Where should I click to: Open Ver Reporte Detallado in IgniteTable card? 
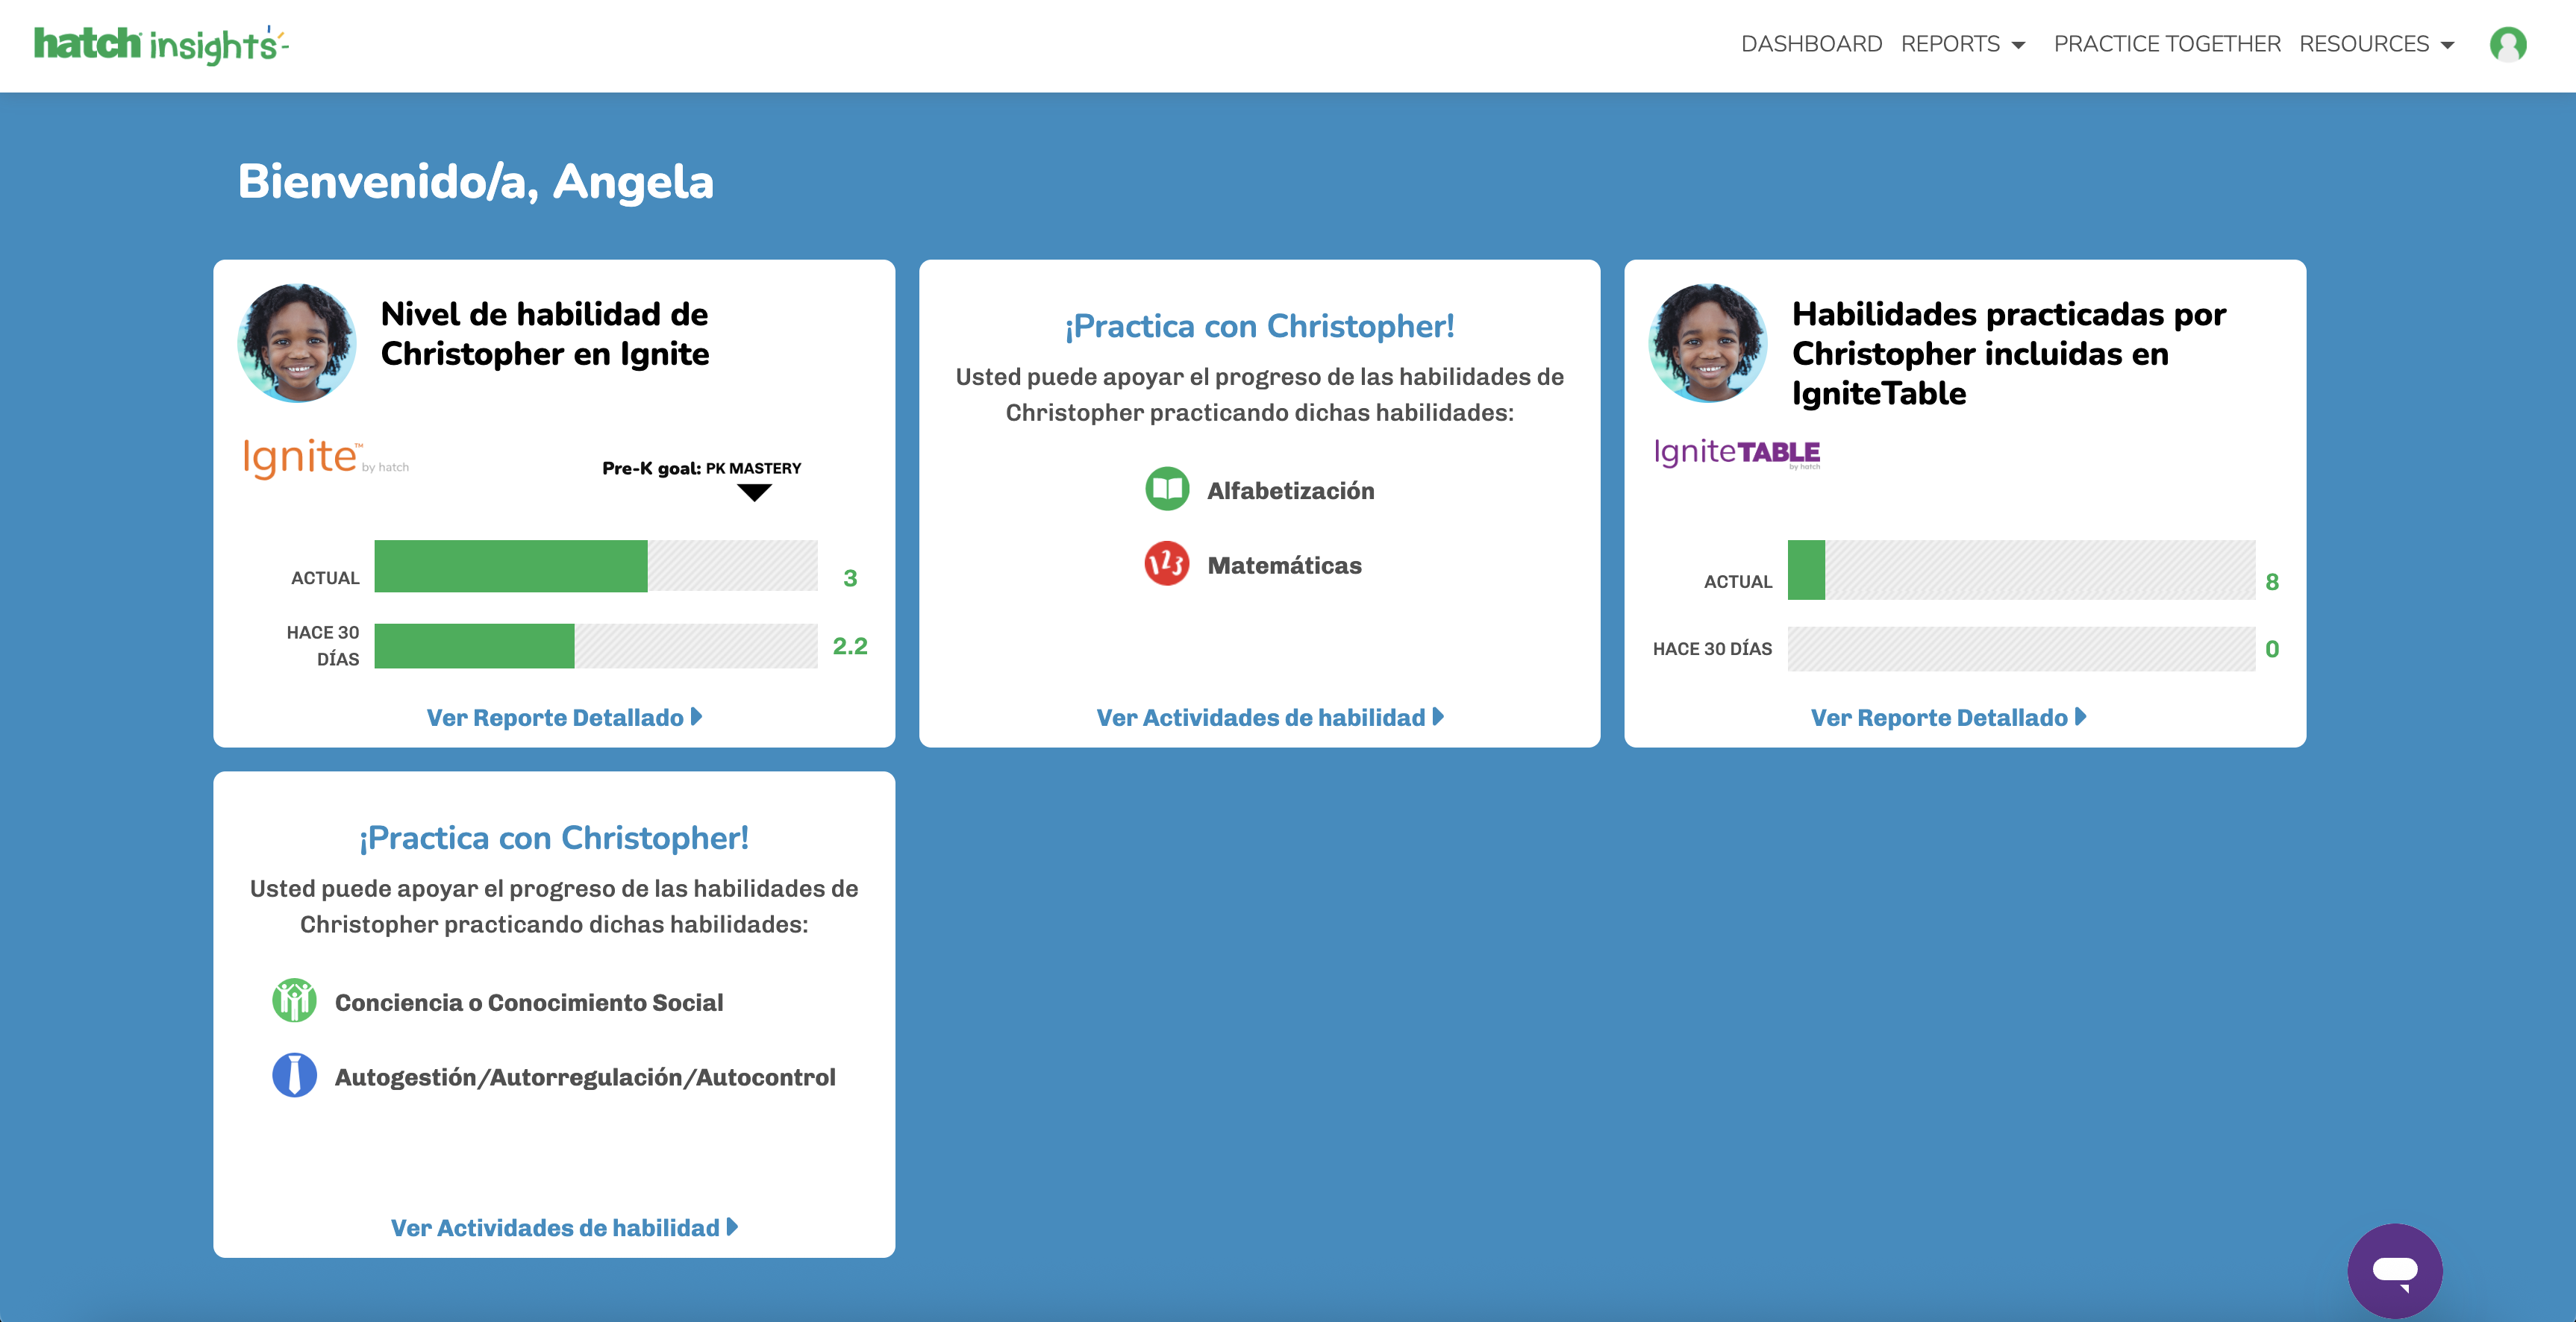(1949, 717)
